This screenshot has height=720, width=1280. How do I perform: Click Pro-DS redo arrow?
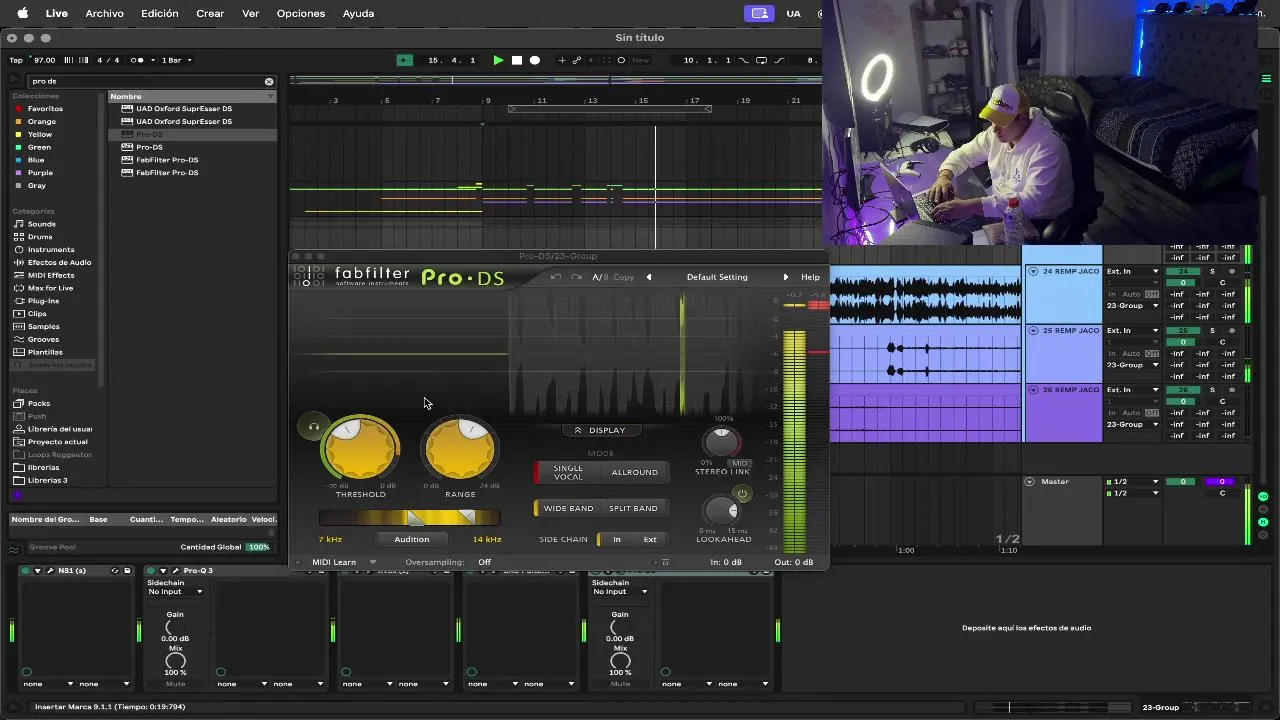click(576, 277)
